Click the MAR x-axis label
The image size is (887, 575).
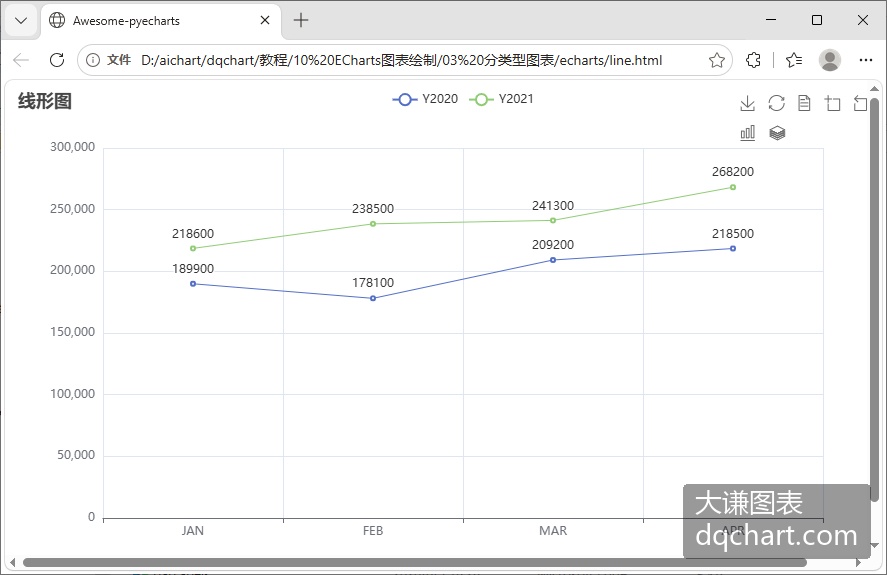tap(553, 531)
